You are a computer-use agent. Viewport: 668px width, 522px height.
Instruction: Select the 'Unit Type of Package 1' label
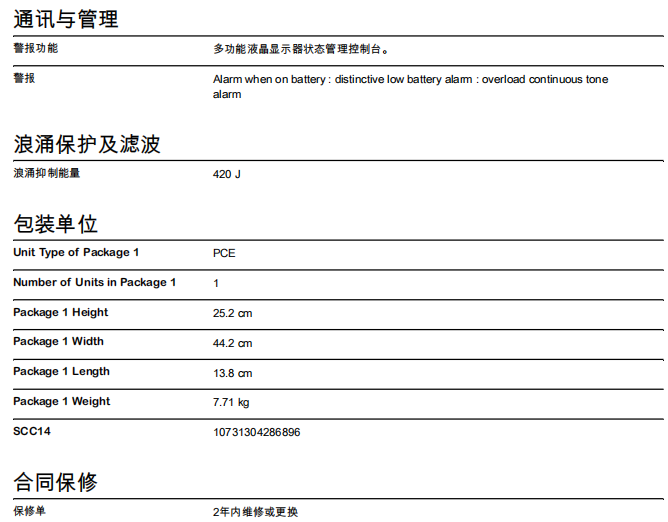[76, 253]
